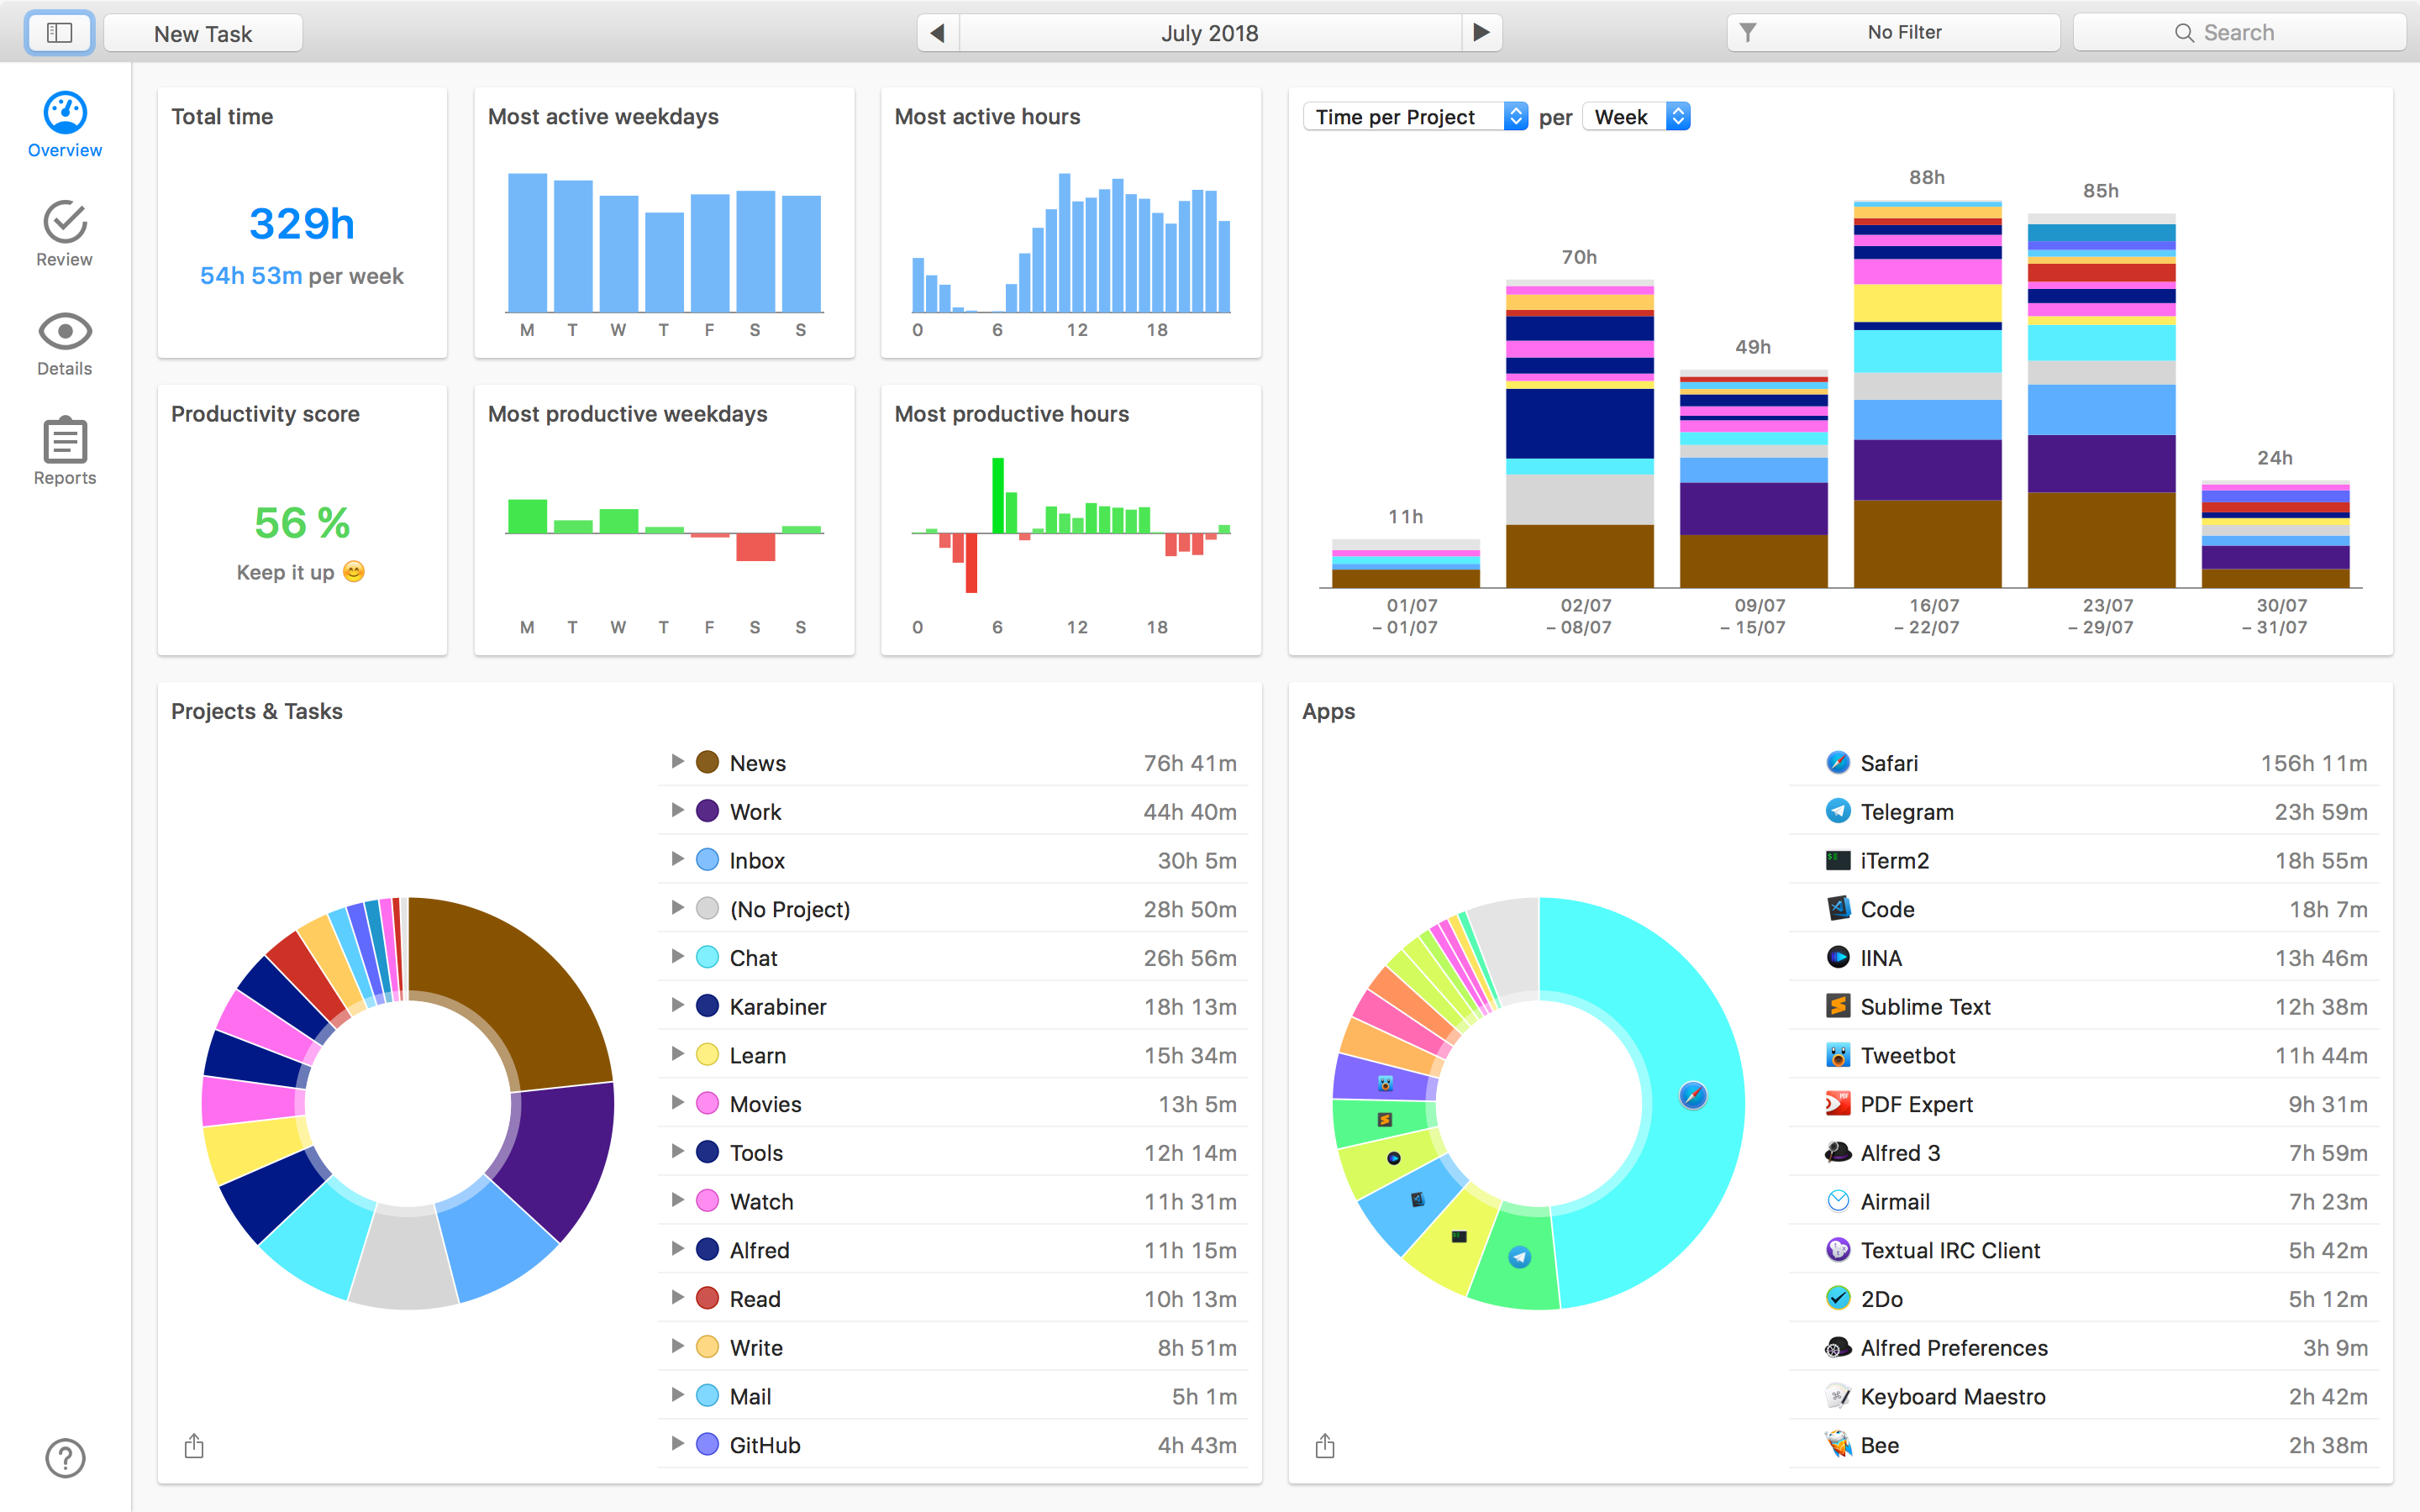Open the Time per Project dropdown
The width and height of the screenshot is (2420, 1512).
(x=1414, y=117)
